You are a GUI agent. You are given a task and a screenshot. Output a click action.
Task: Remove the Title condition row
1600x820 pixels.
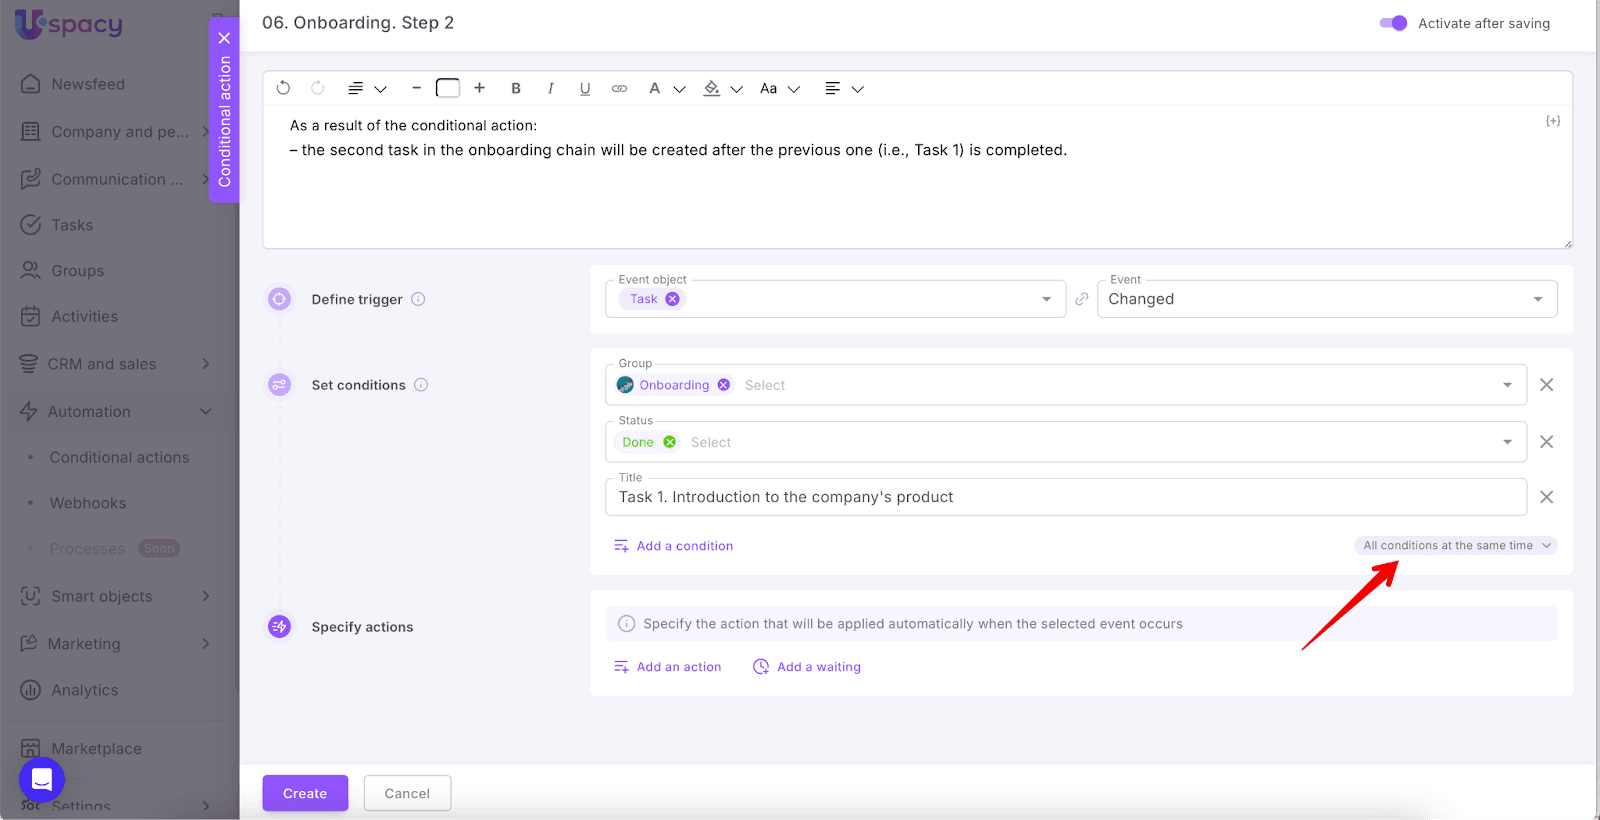click(1546, 497)
